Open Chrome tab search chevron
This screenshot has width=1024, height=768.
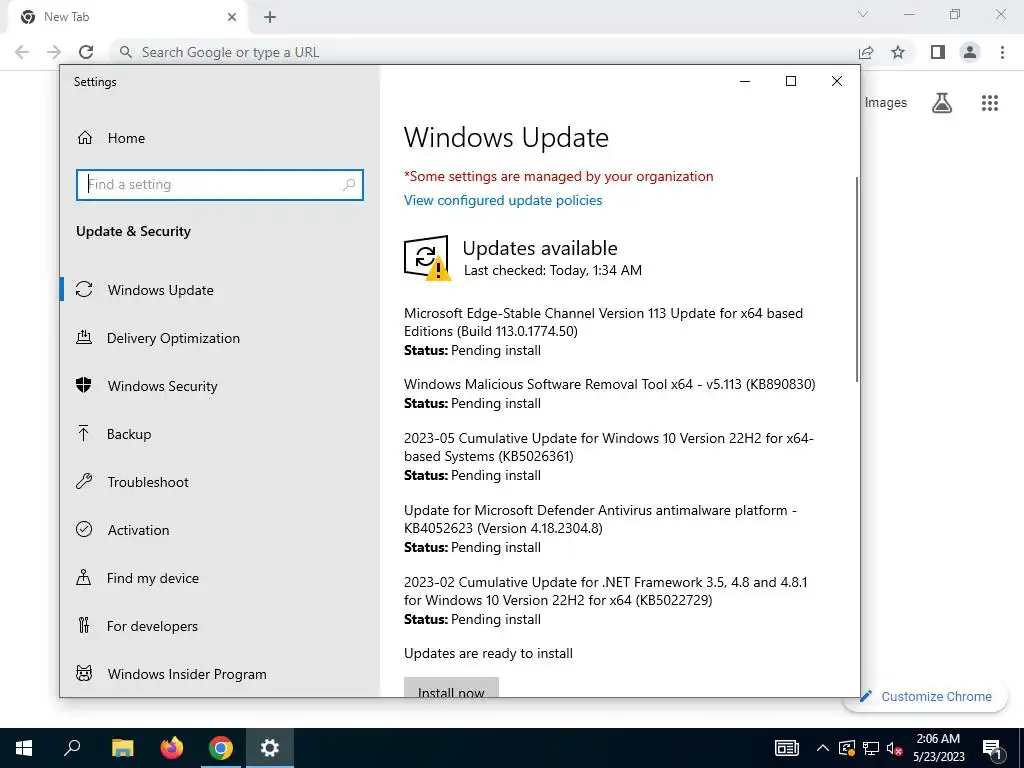coord(863,14)
